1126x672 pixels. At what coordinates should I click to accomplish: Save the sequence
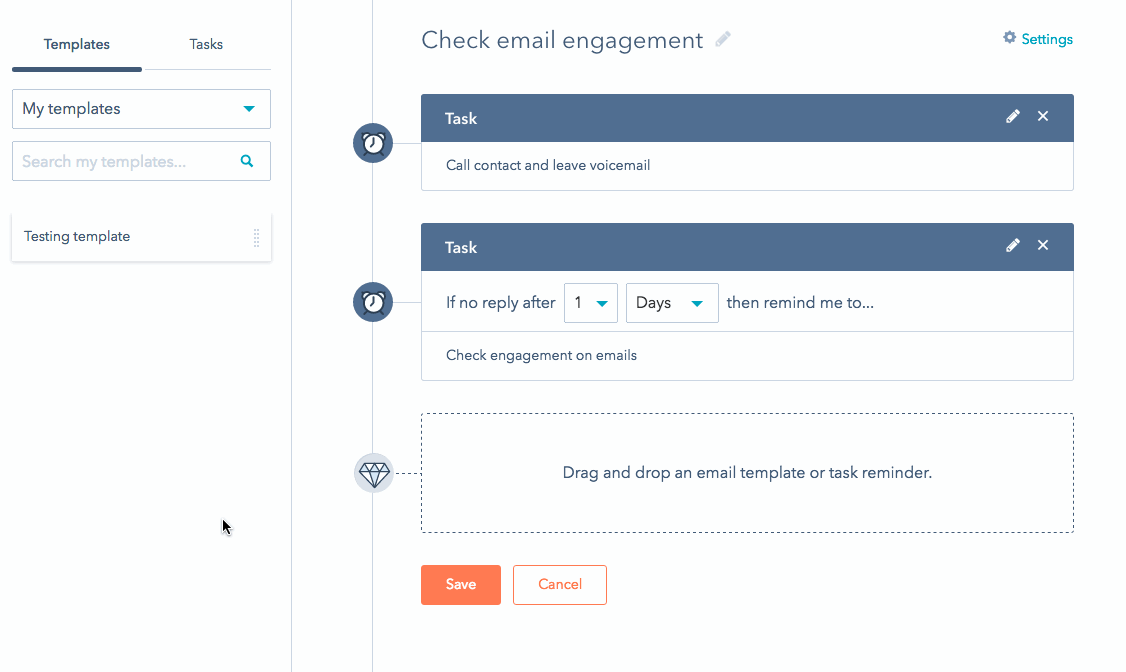461,584
